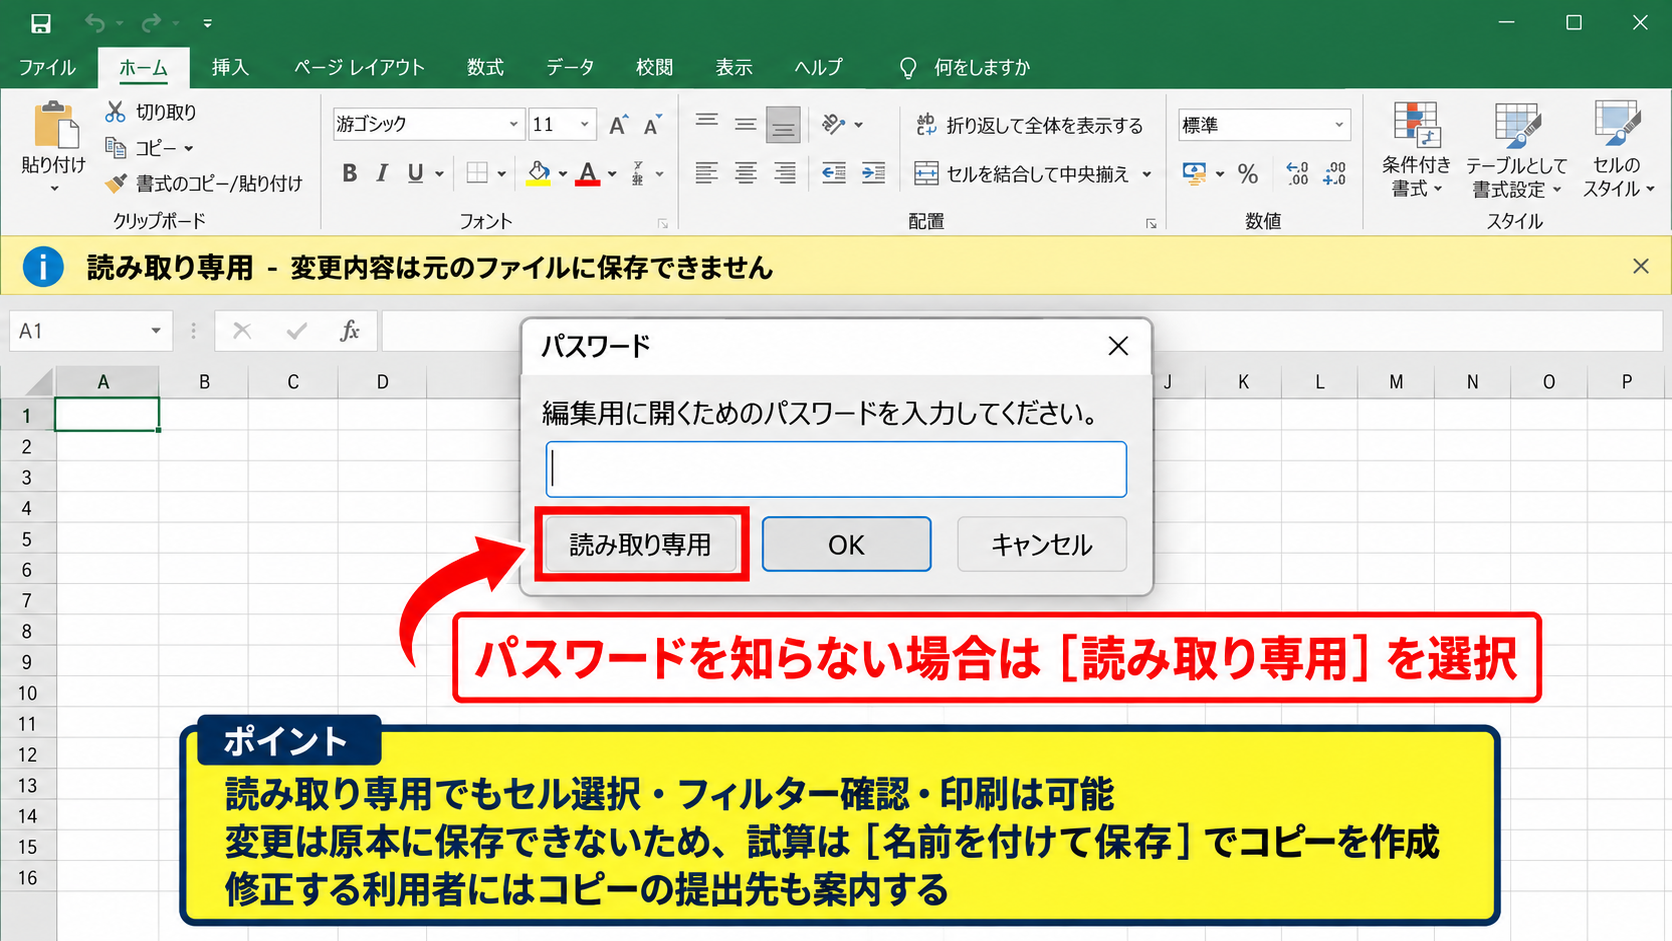Increase font size with large A icon

(x=618, y=125)
